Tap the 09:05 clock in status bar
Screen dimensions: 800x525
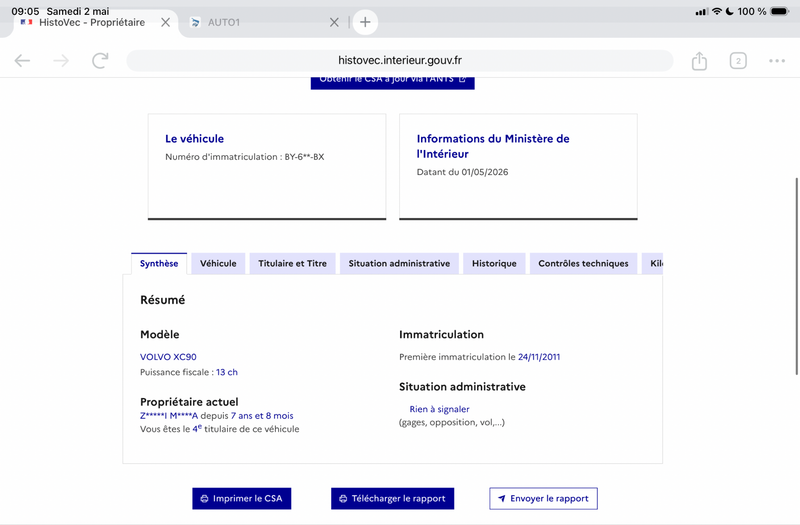point(25,11)
